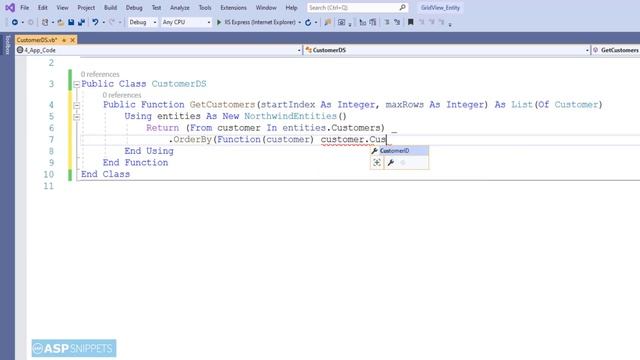Image resolution: width=640 pixels, height=360 pixels.
Task: Select CustomerID in the IntelliSense list
Action: (x=400, y=151)
